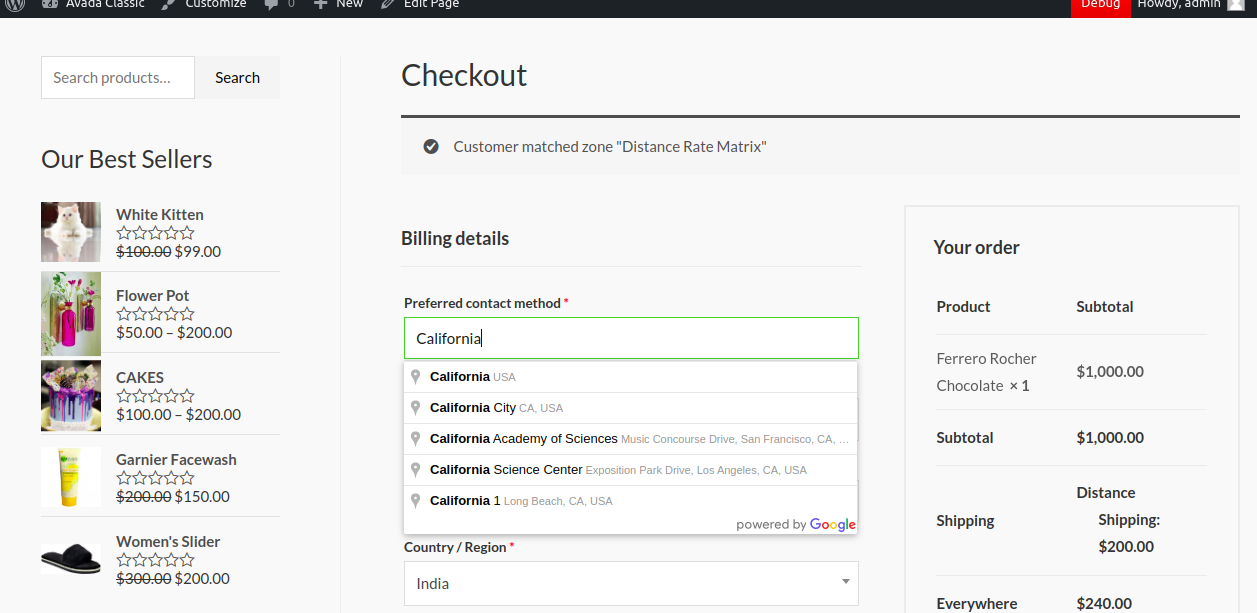Click the Edit Page pencil icon

(x=387, y=4)
